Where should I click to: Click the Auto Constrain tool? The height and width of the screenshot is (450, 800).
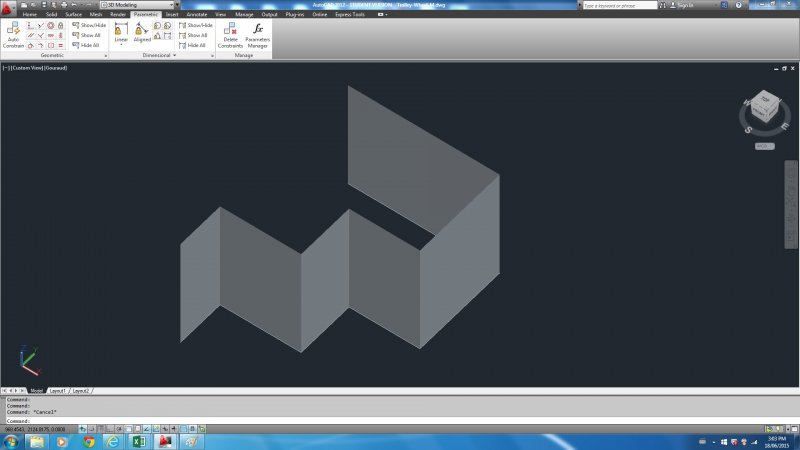click(x=13, y=35)
